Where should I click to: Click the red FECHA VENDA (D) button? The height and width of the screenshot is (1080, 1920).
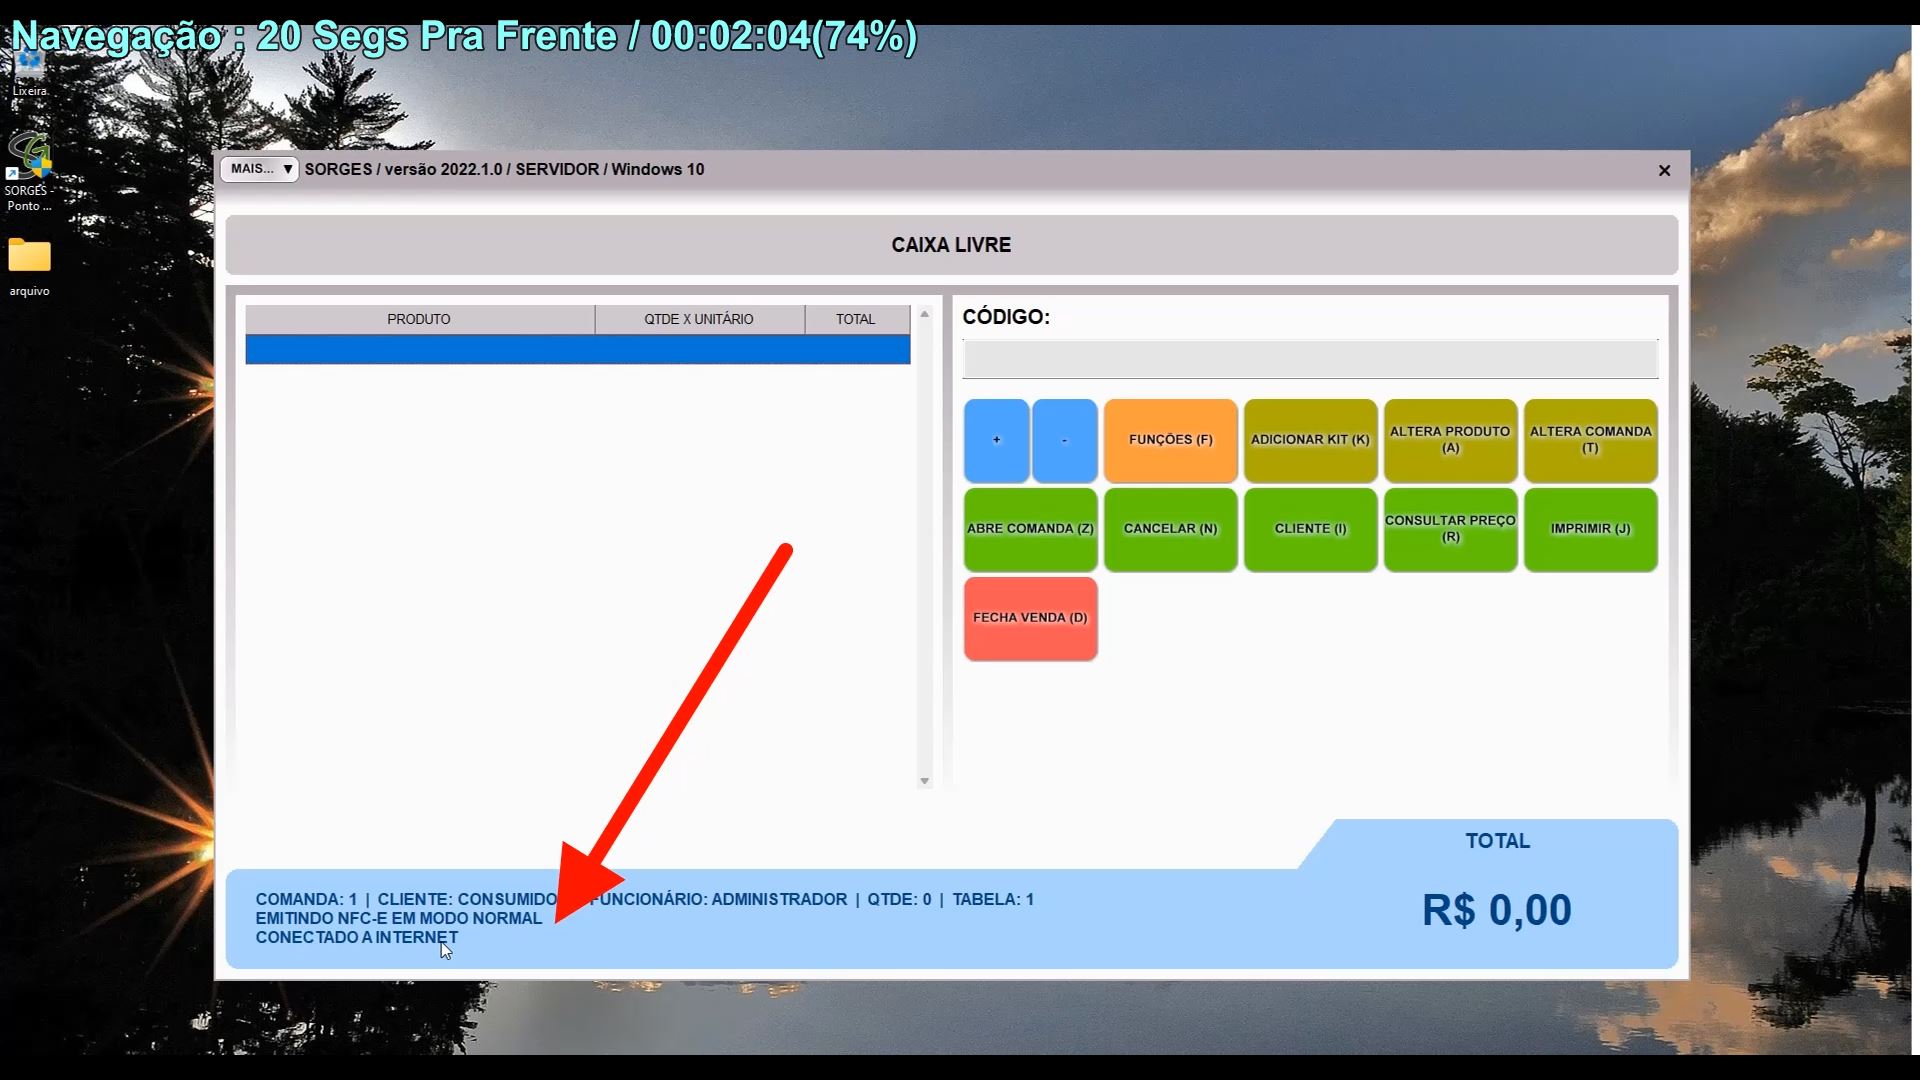[x=1030, y=618]
